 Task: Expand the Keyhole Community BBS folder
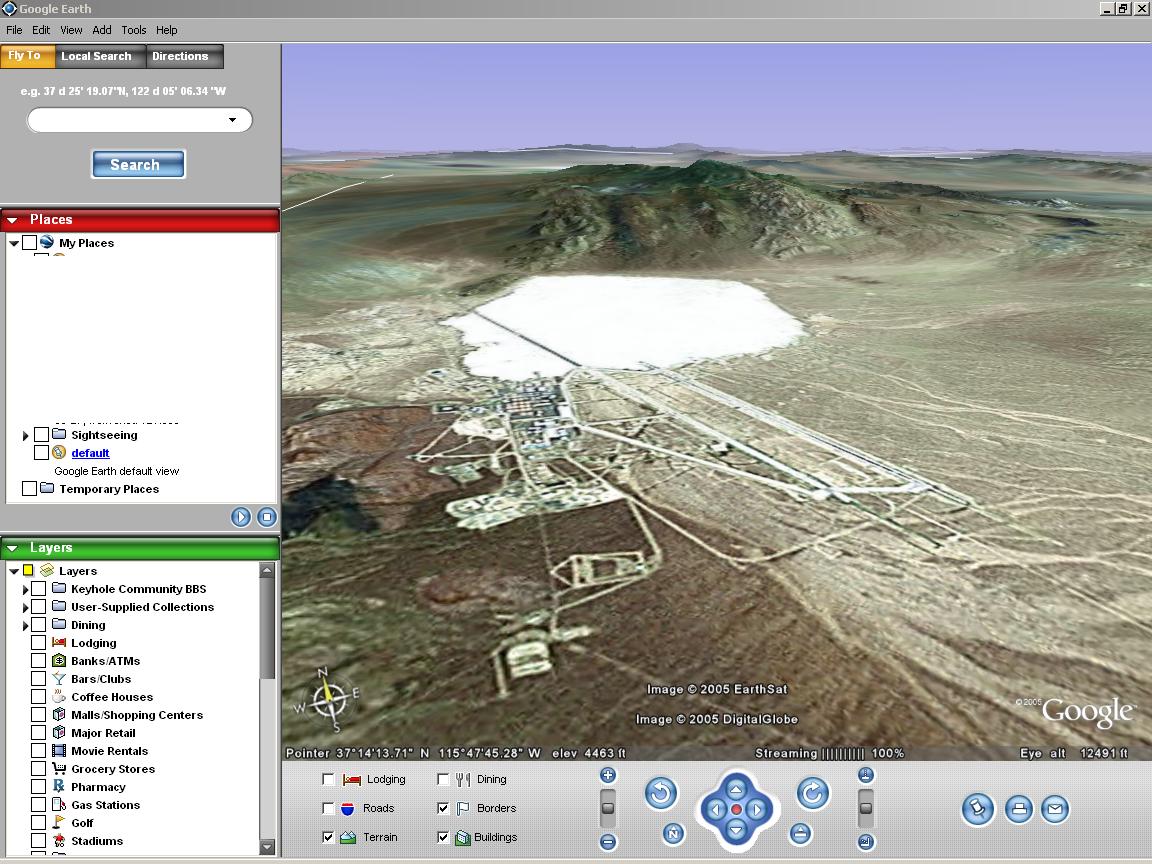[26, 589]
